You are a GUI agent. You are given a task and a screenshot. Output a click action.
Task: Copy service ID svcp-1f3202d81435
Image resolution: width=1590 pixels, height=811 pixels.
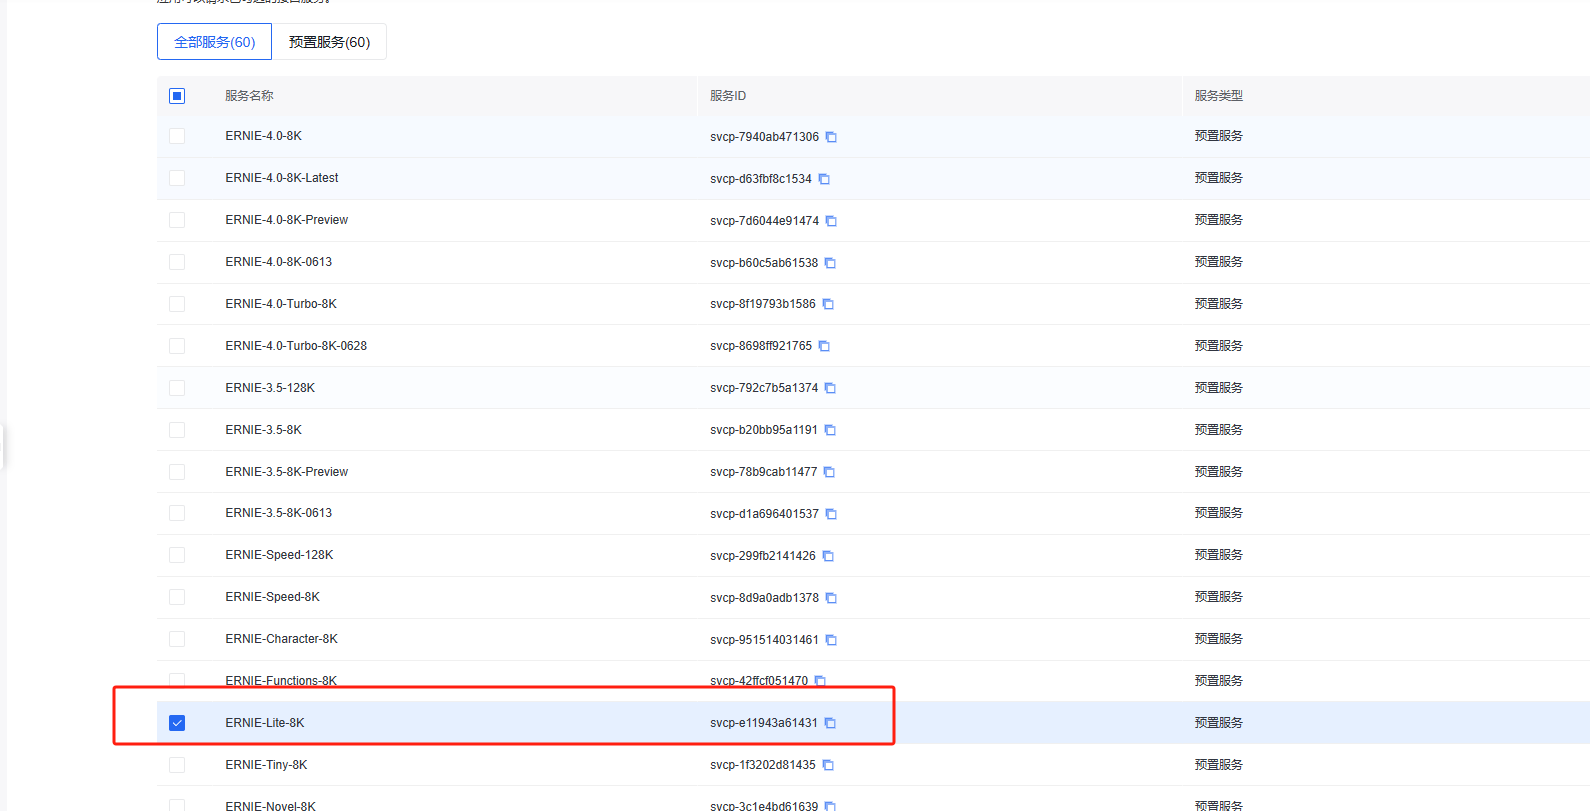click(x=828, y=765)
